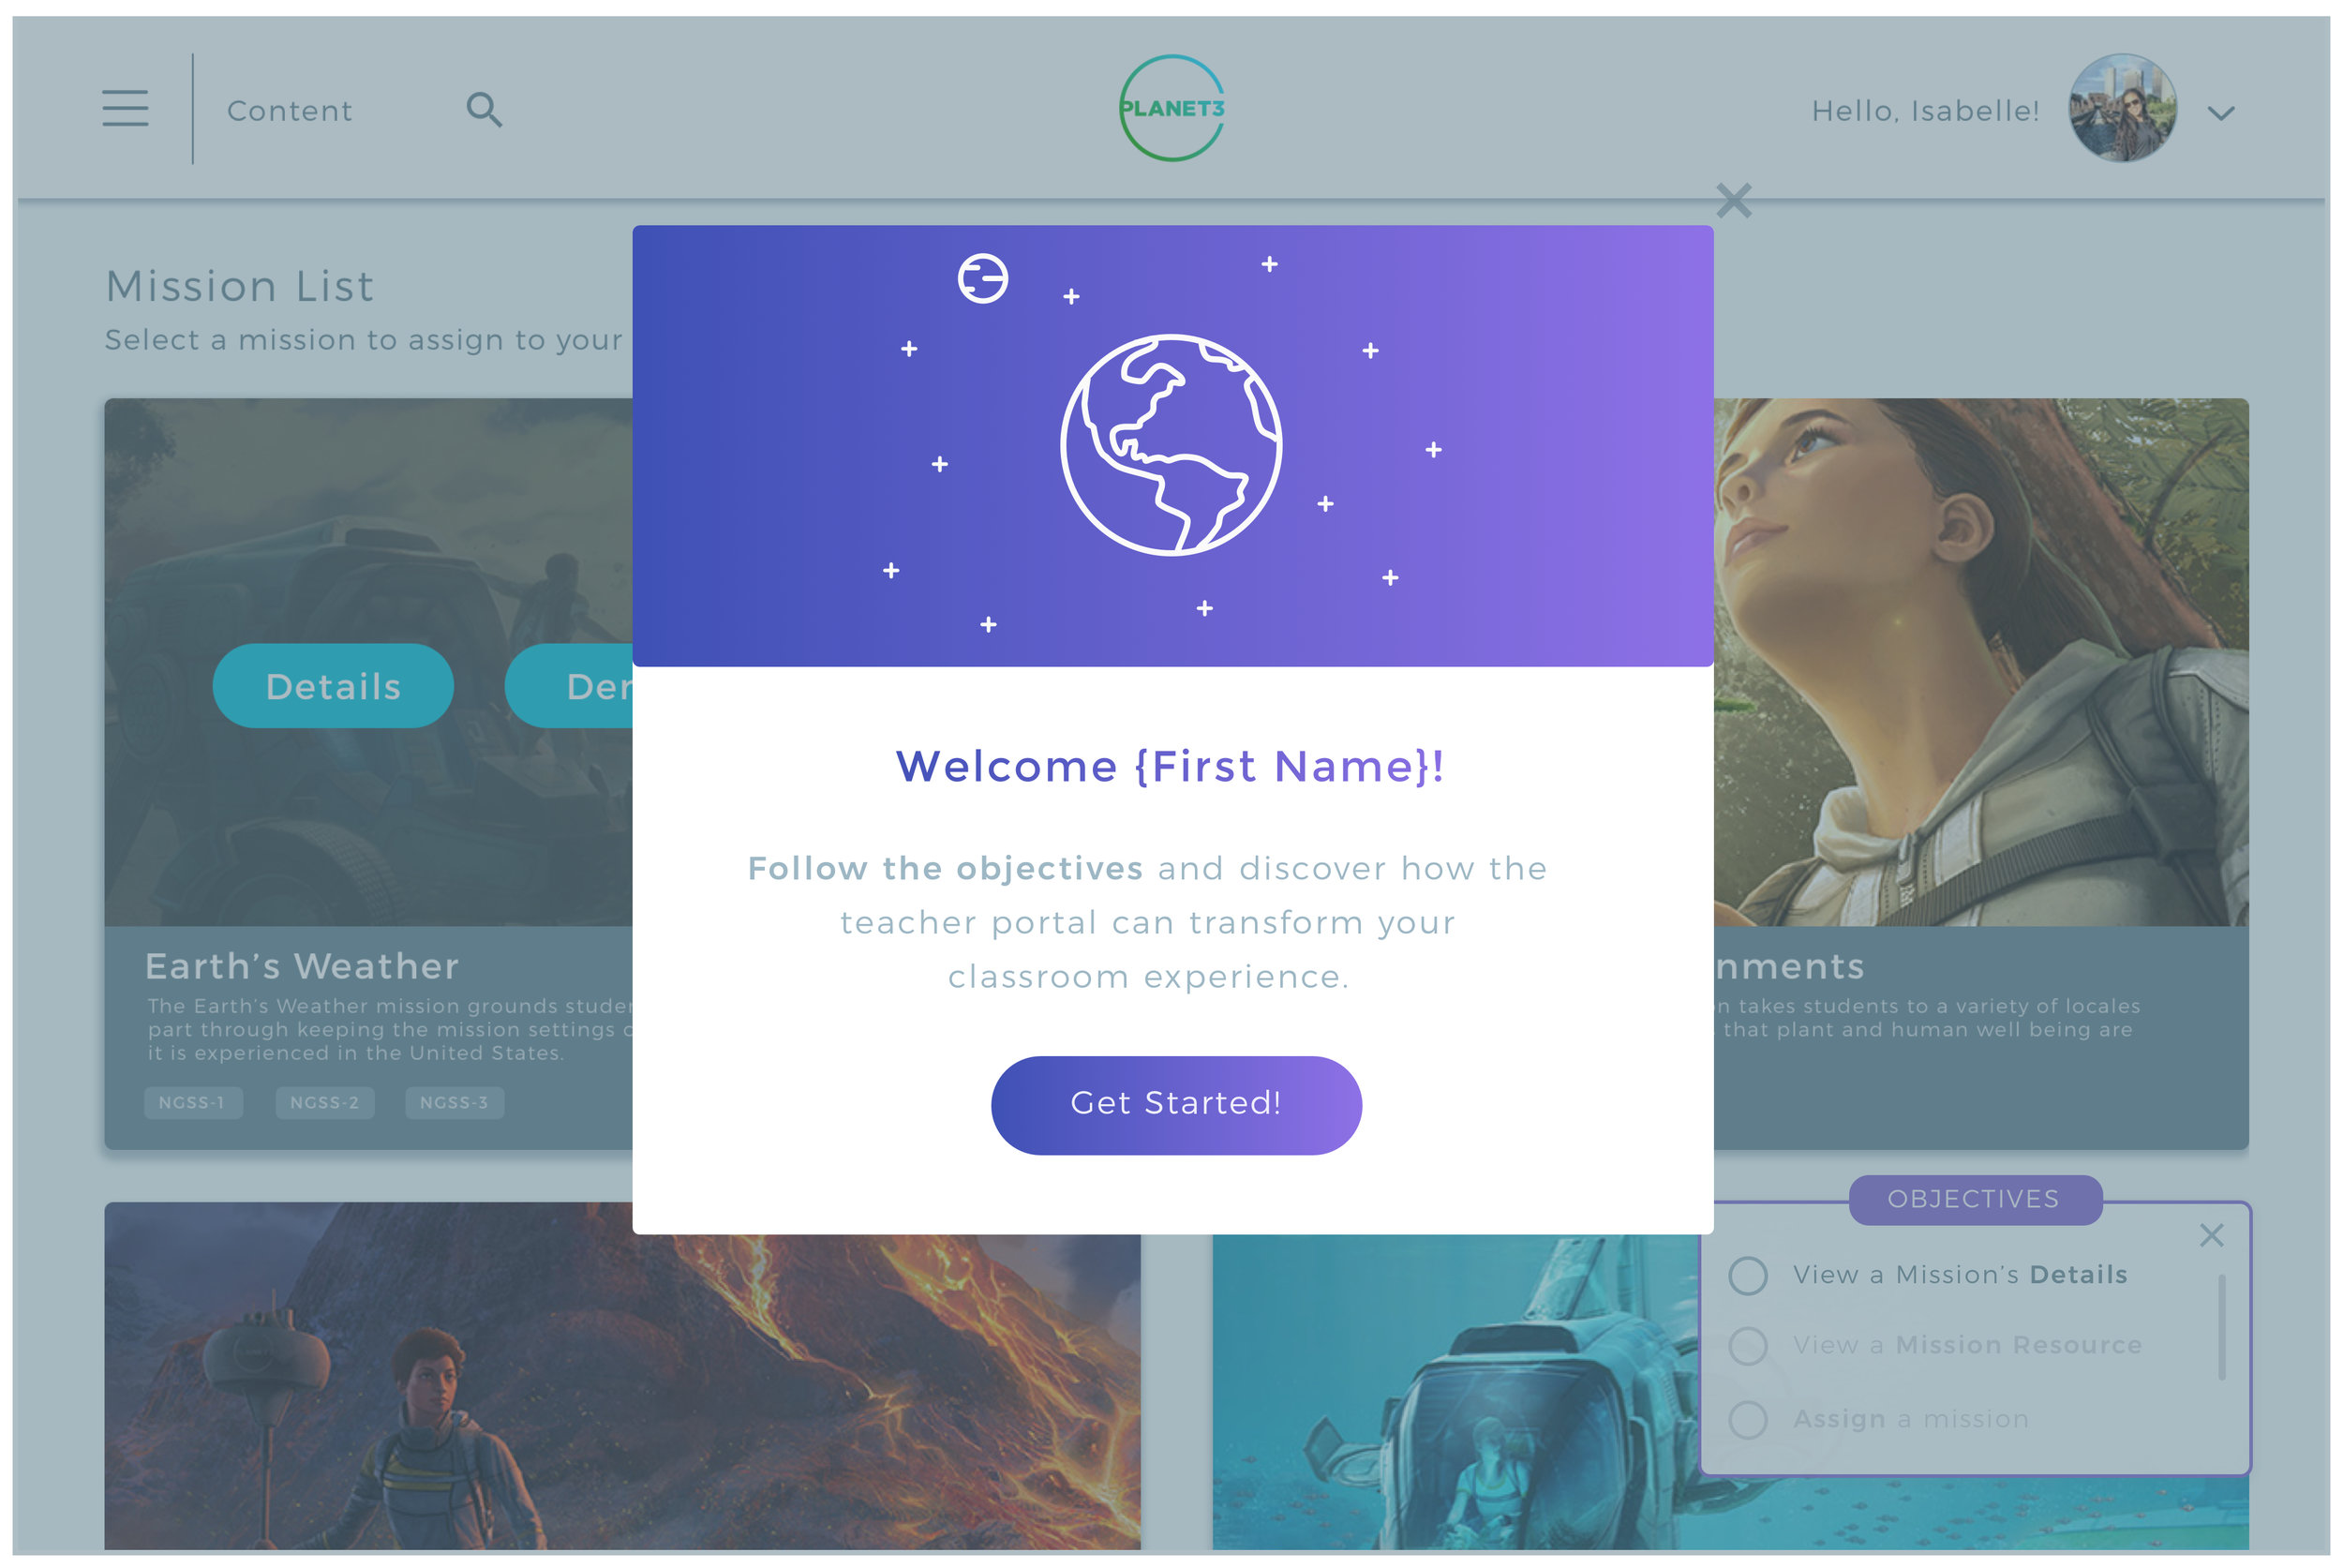Click the search magnifier icon

(x=484, y=110)
